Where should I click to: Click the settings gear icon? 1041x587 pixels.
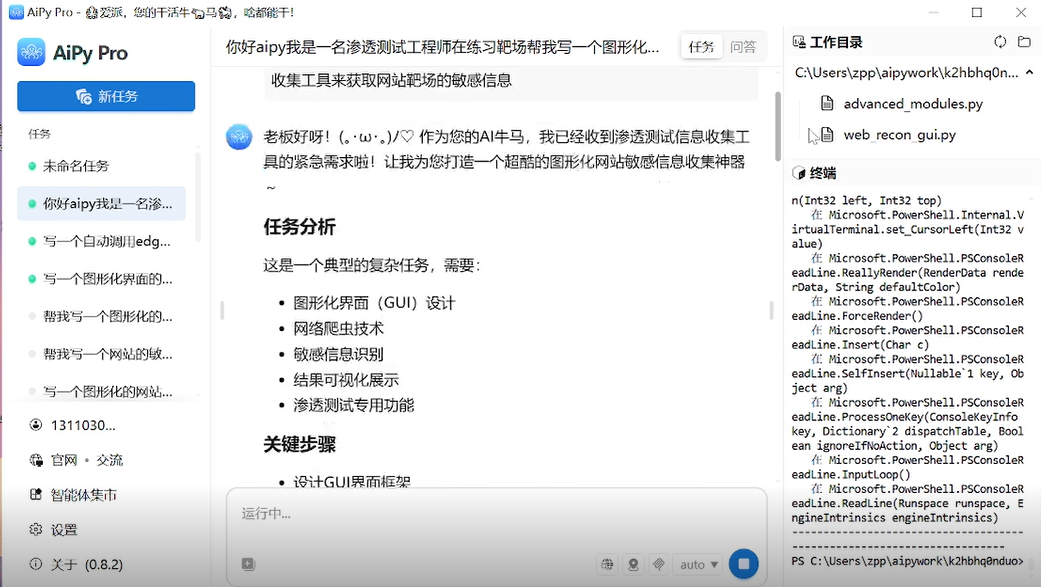(36, 529)
